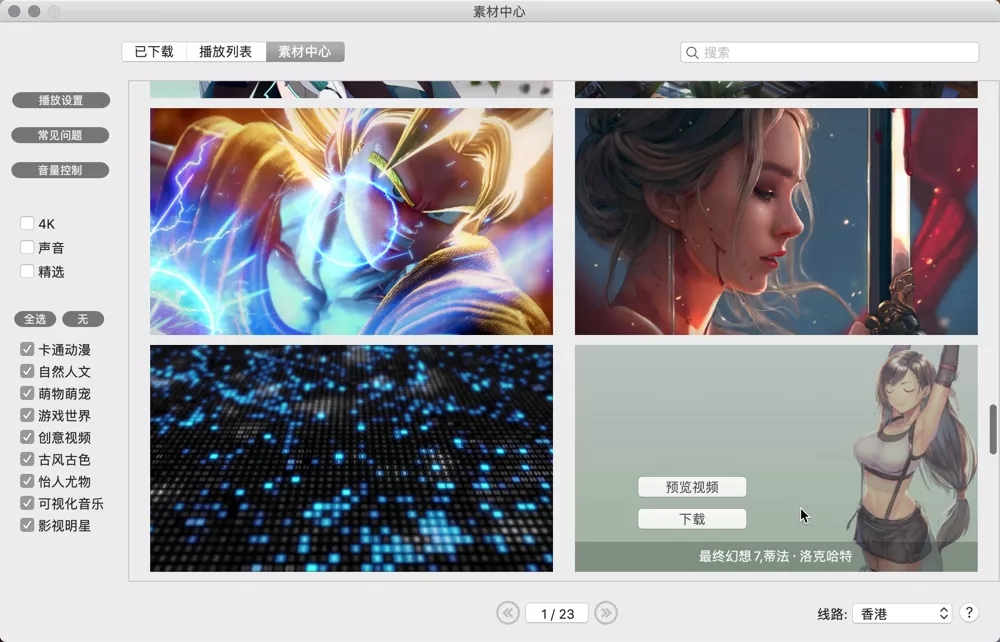Uncheck the 萌物萌宠 category

pos(27,393)
